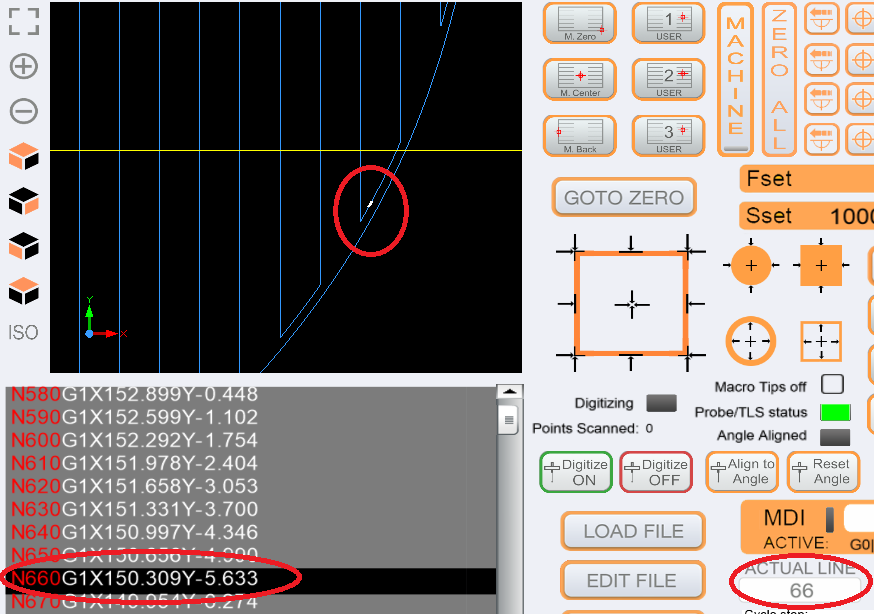874x614 pixels.
Task: Probe inside center of square workpiece
Action: pos(632,305)
